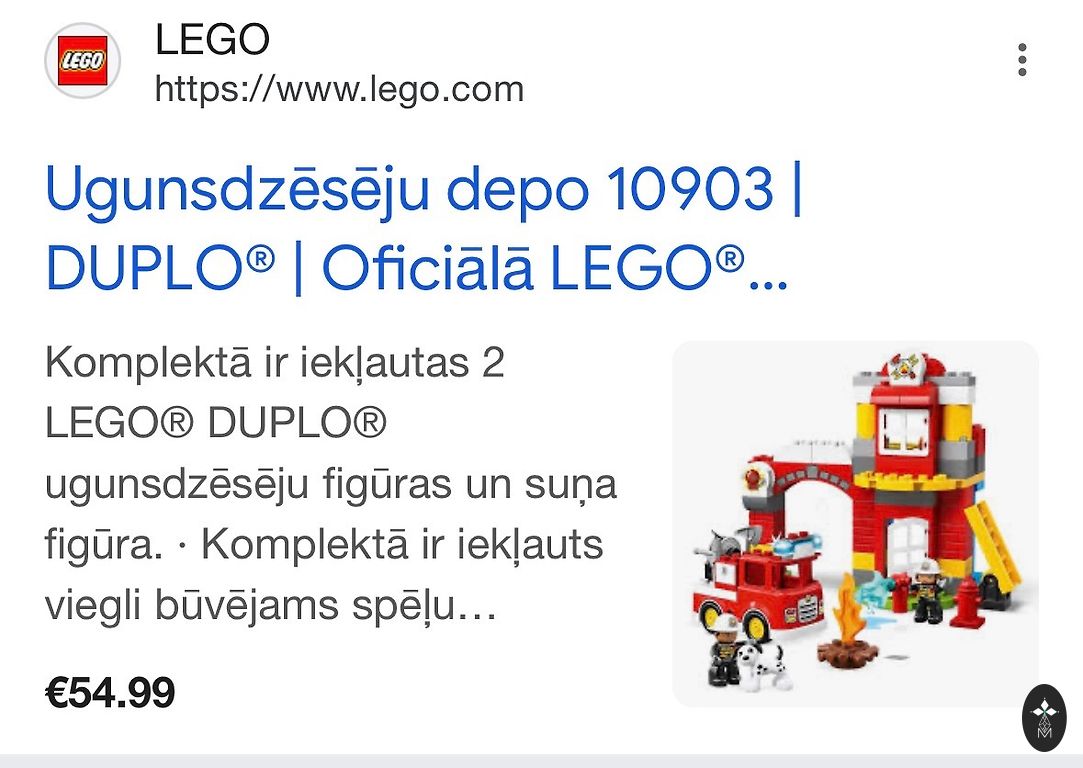Image resolution: width=1083 pixels, height=768 pixels.
Task: Click the €54.99 price label
Action: click(x=110, y=693)
